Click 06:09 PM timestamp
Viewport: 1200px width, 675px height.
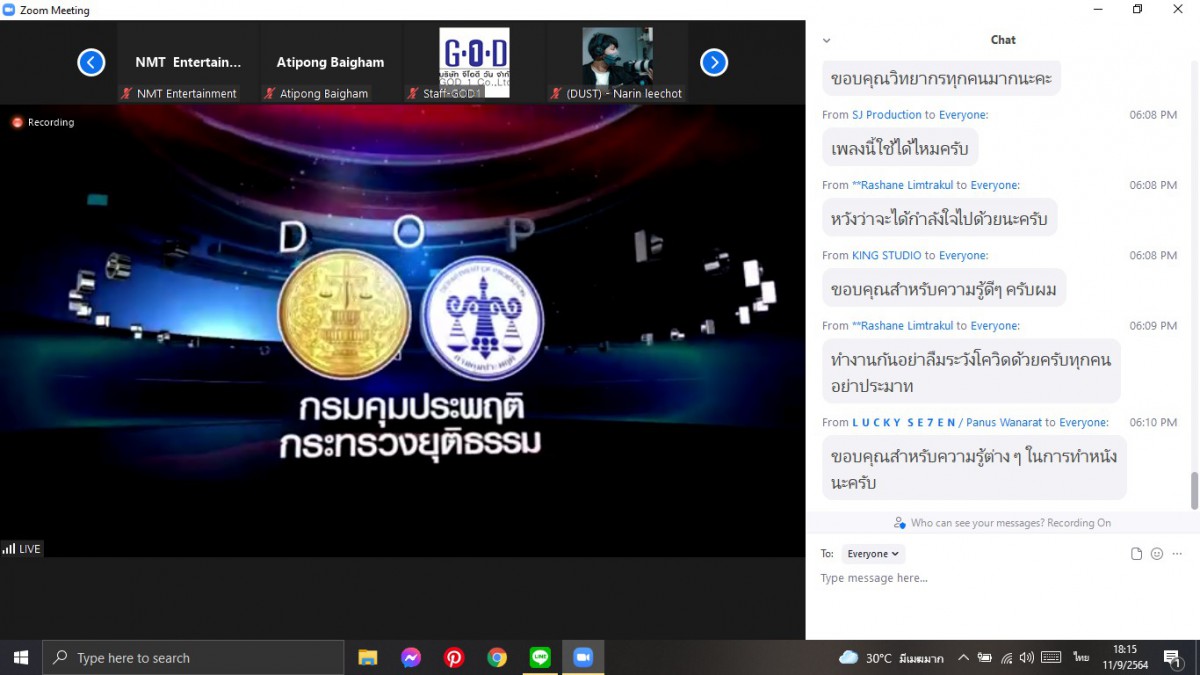coord(1153,325)
